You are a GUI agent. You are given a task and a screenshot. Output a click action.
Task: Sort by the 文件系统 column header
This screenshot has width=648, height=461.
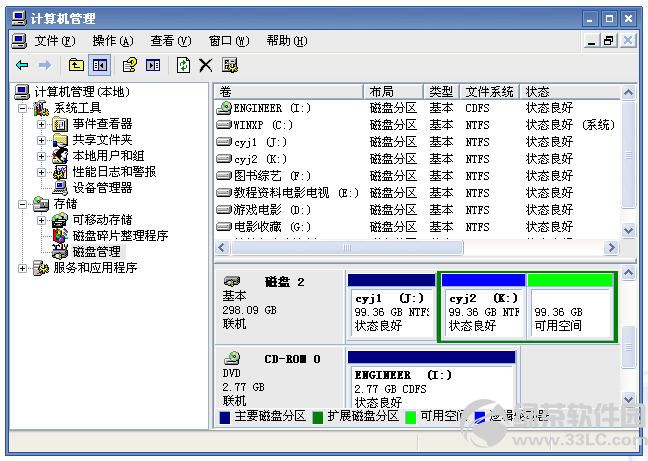[490, 91]
